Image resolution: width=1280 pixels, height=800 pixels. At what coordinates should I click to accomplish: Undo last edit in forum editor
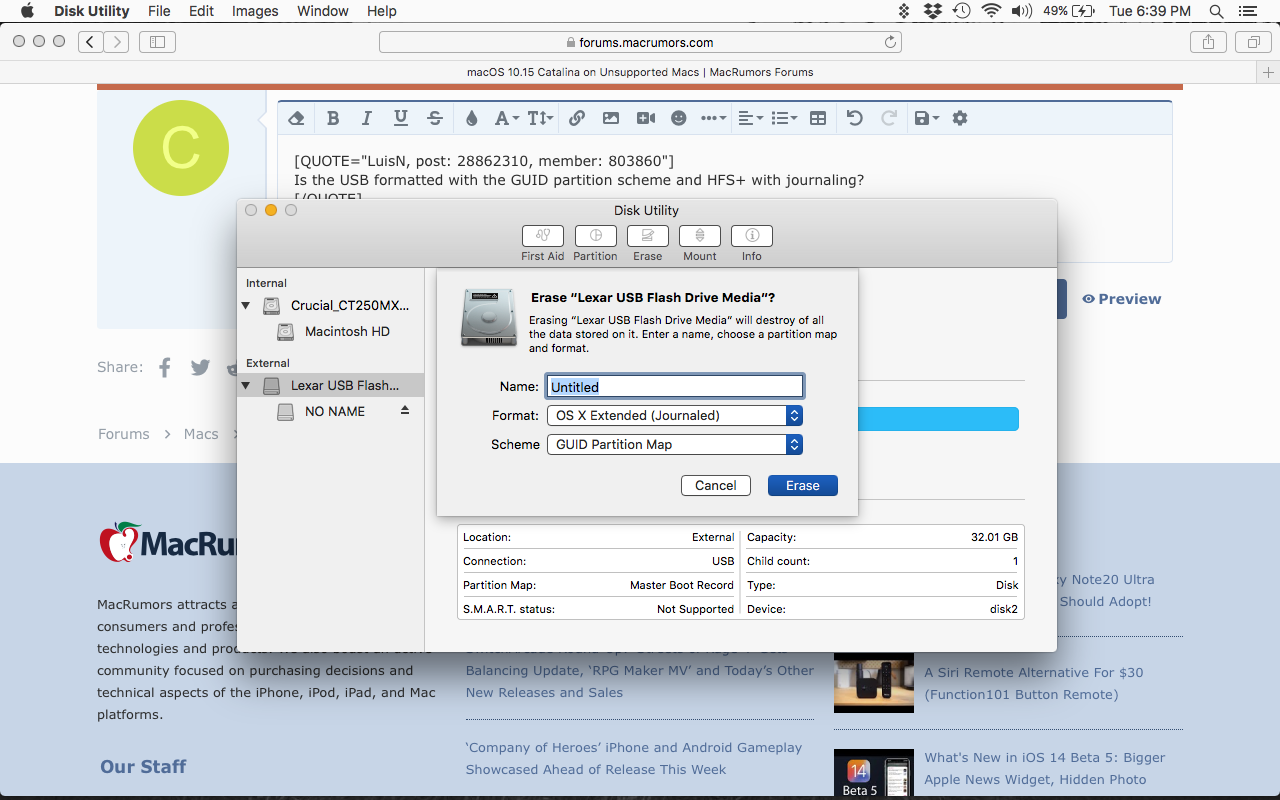click(854, 118)
